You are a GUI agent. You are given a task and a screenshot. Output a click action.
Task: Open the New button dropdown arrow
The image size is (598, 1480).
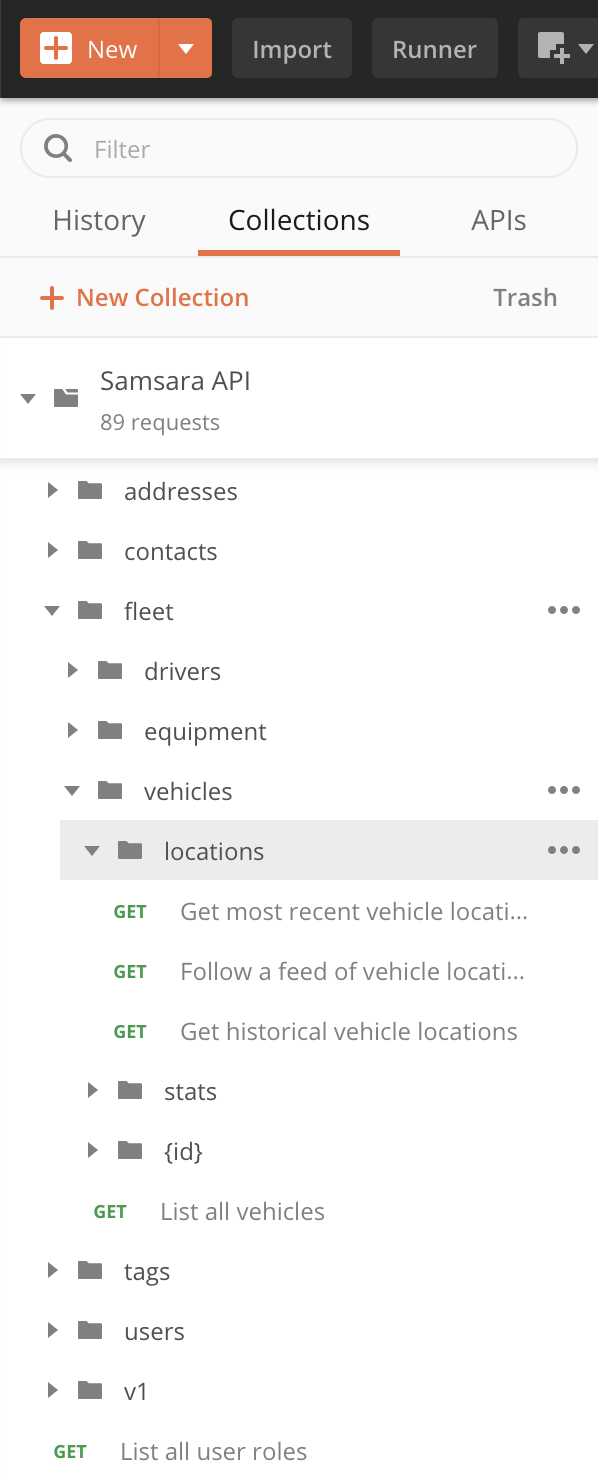pos(186,48)
